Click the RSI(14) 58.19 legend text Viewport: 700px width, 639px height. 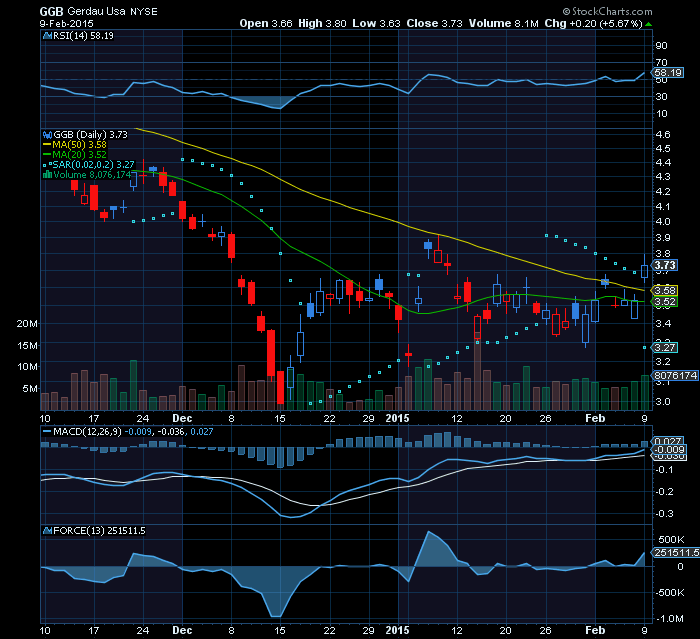pyautogui.click(x=83, y=36)
